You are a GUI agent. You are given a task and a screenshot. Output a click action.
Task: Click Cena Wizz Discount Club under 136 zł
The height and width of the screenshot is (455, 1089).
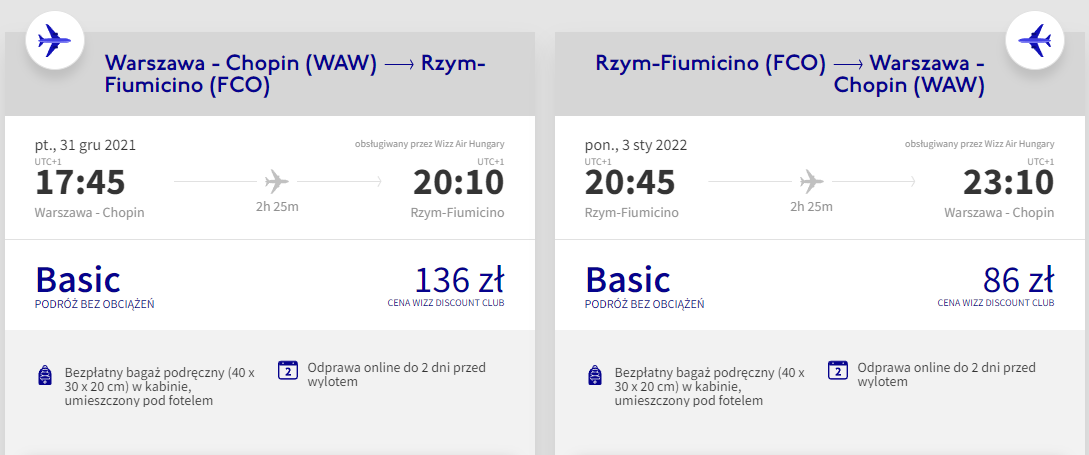click(x=446, y=302)
